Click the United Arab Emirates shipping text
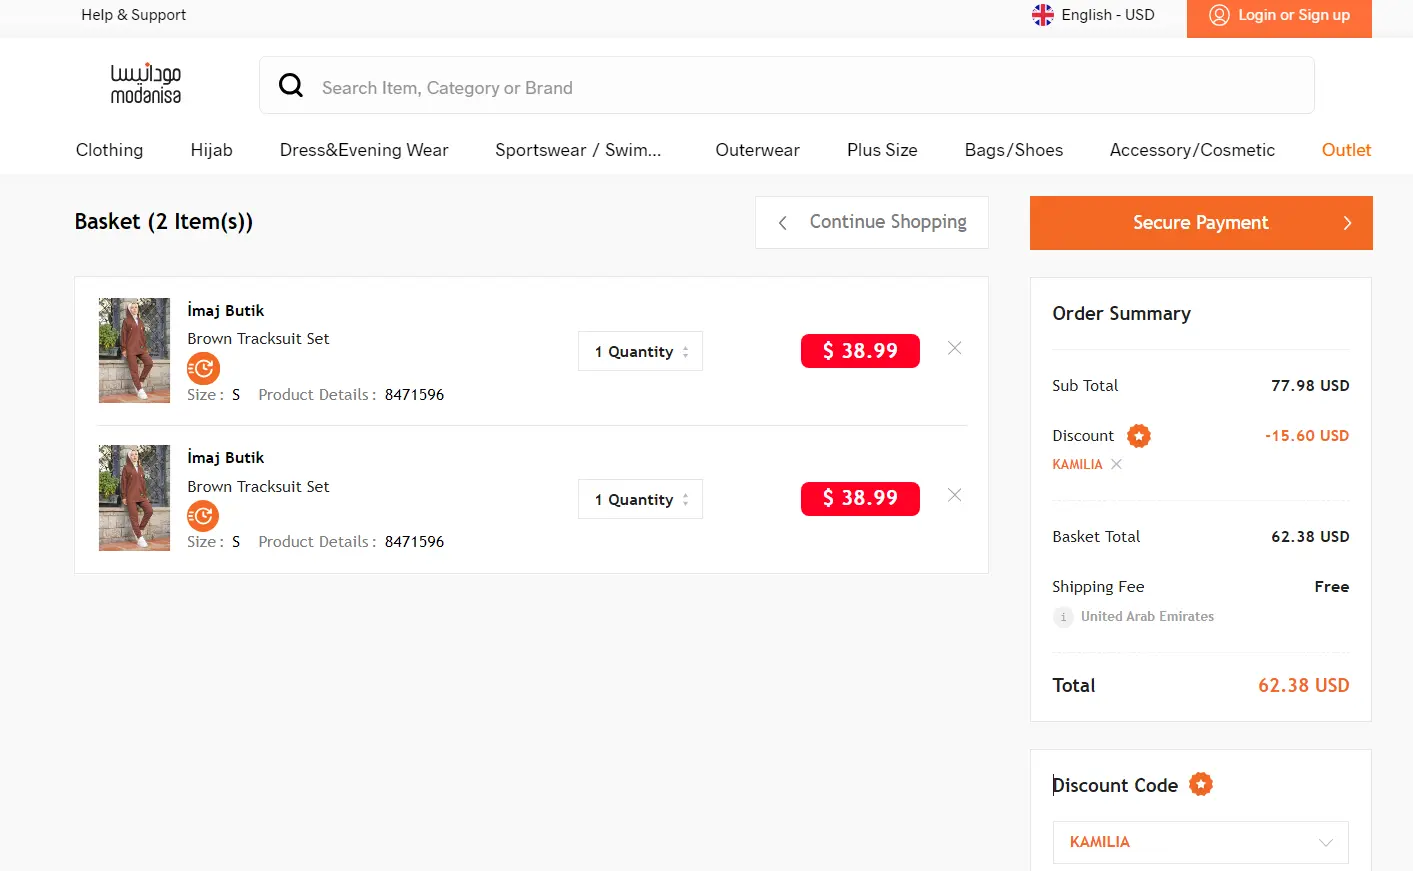The height and width of the screenshot is (871, 1413). 1147,617
